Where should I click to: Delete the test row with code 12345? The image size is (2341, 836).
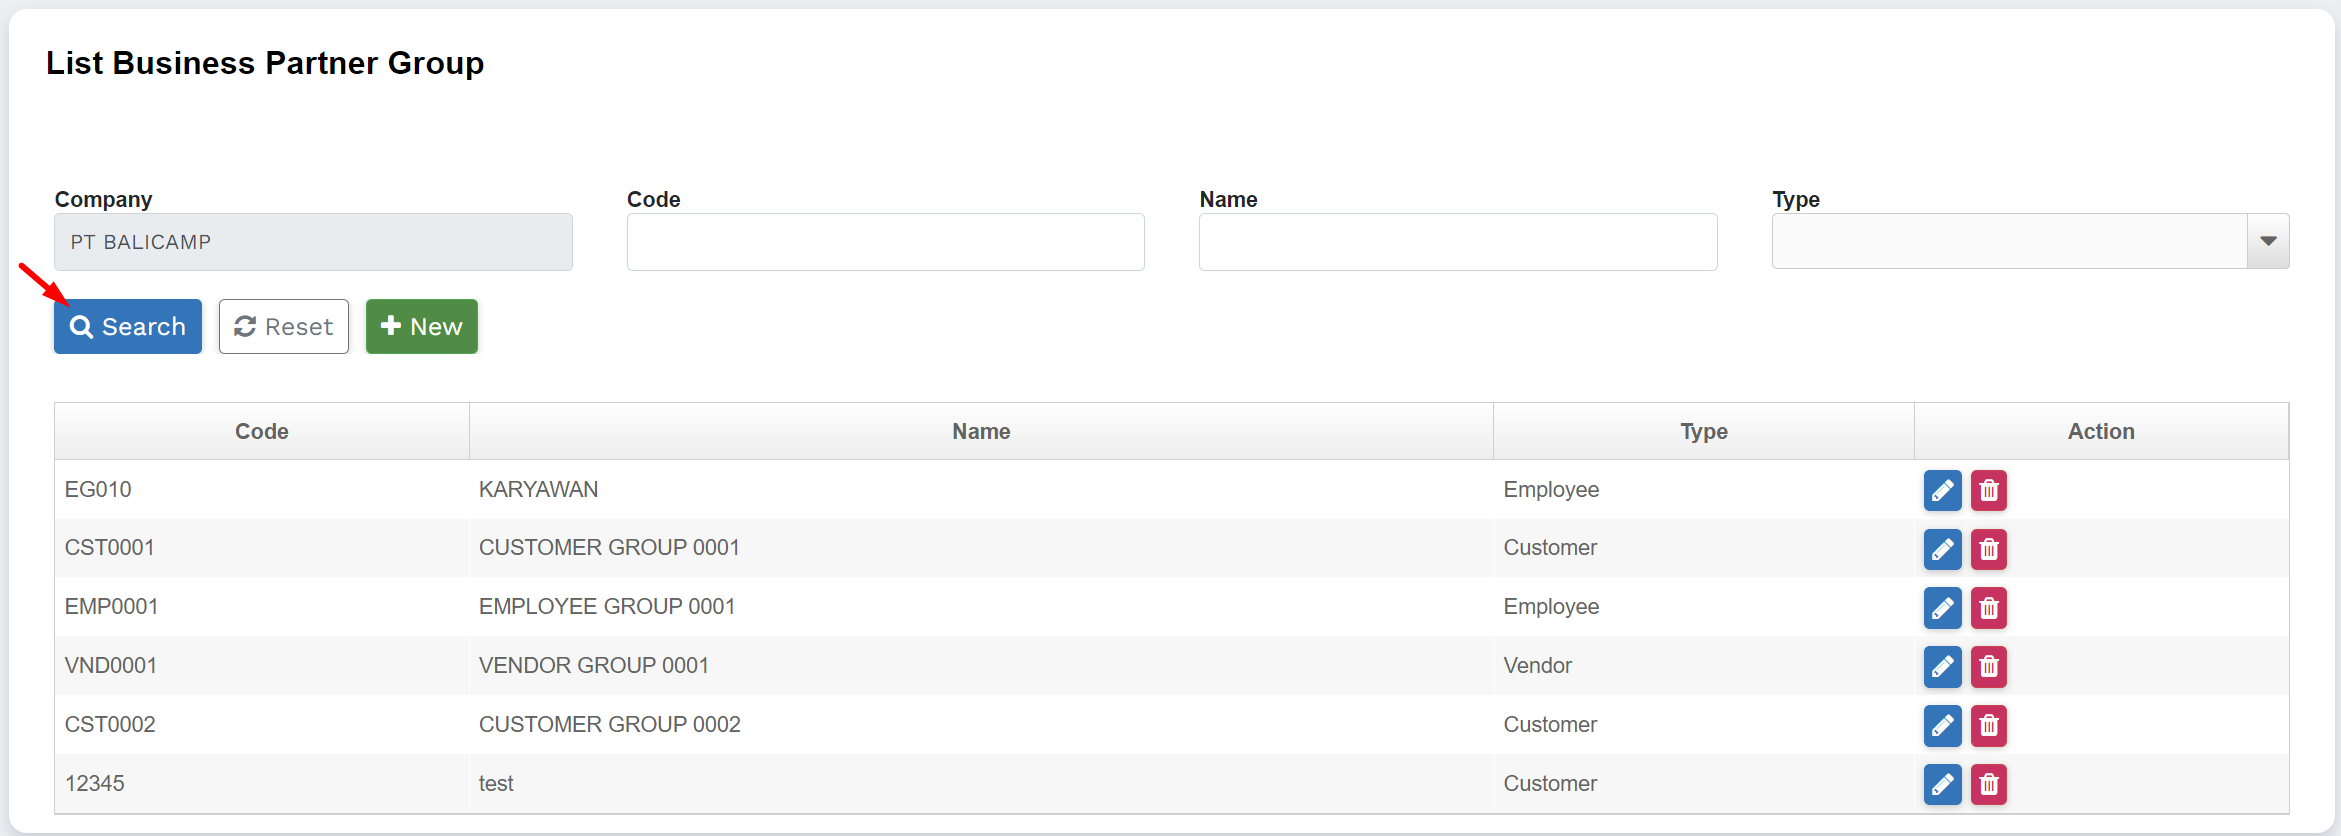coord(1988,784)
